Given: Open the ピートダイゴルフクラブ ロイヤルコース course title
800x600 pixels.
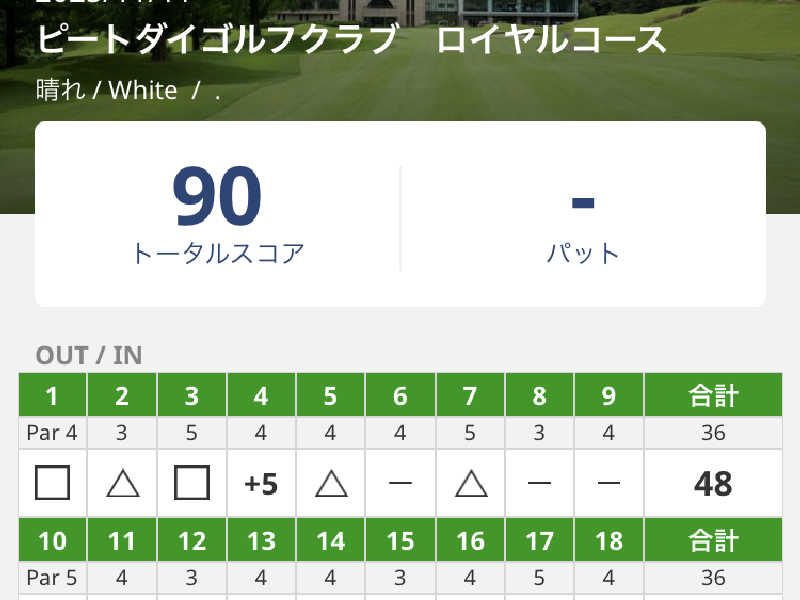Looking at the screenshot, I should (351, 40).
